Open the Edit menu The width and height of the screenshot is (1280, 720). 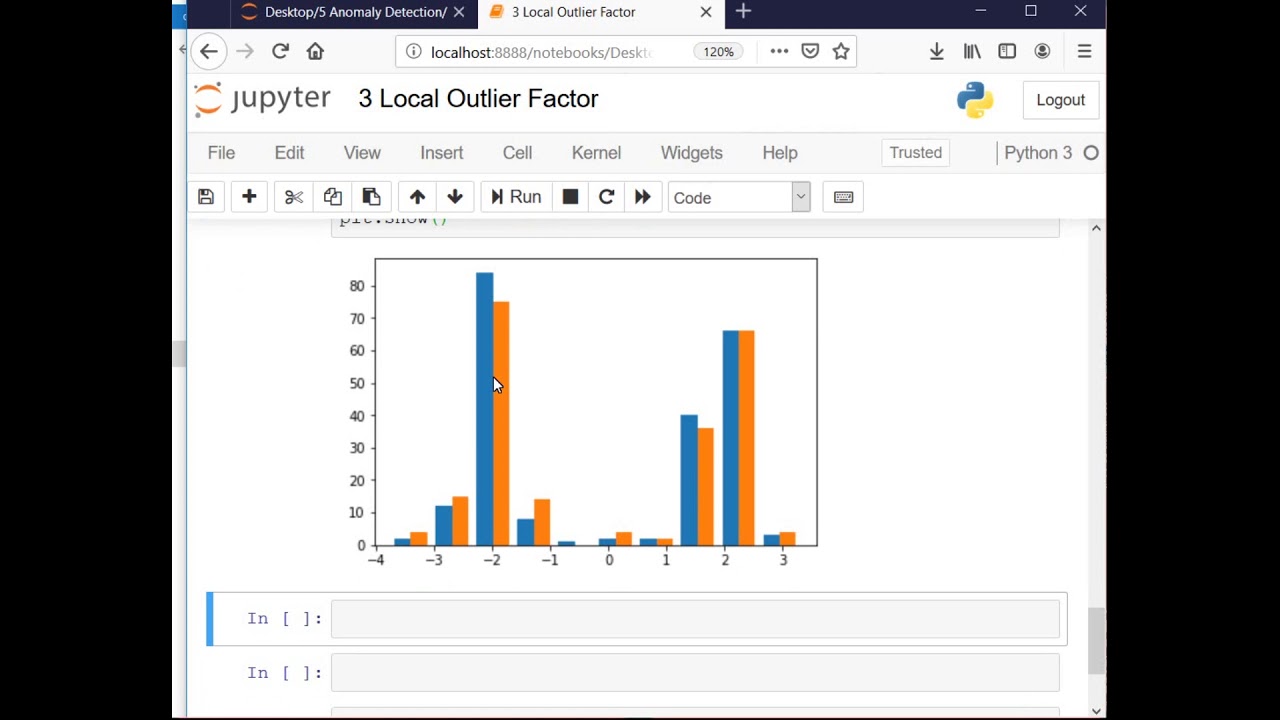(289, 153)
